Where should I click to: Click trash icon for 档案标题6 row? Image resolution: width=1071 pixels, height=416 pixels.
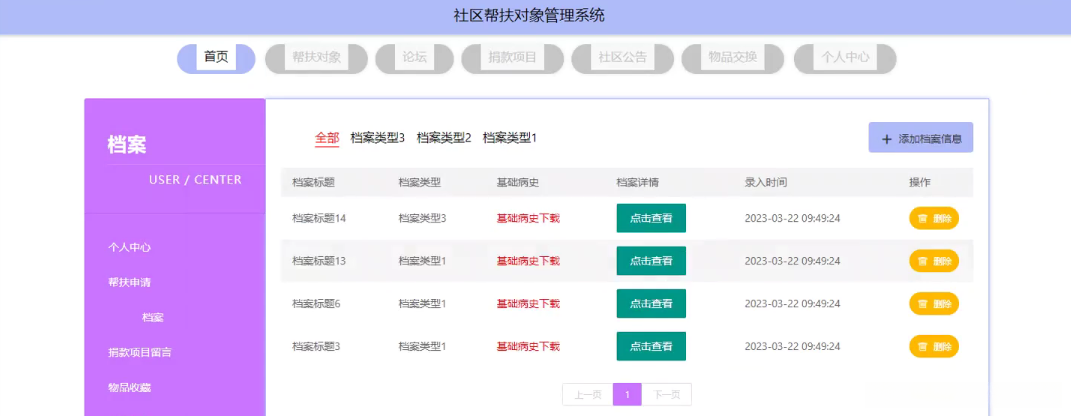tap(922, 304)
